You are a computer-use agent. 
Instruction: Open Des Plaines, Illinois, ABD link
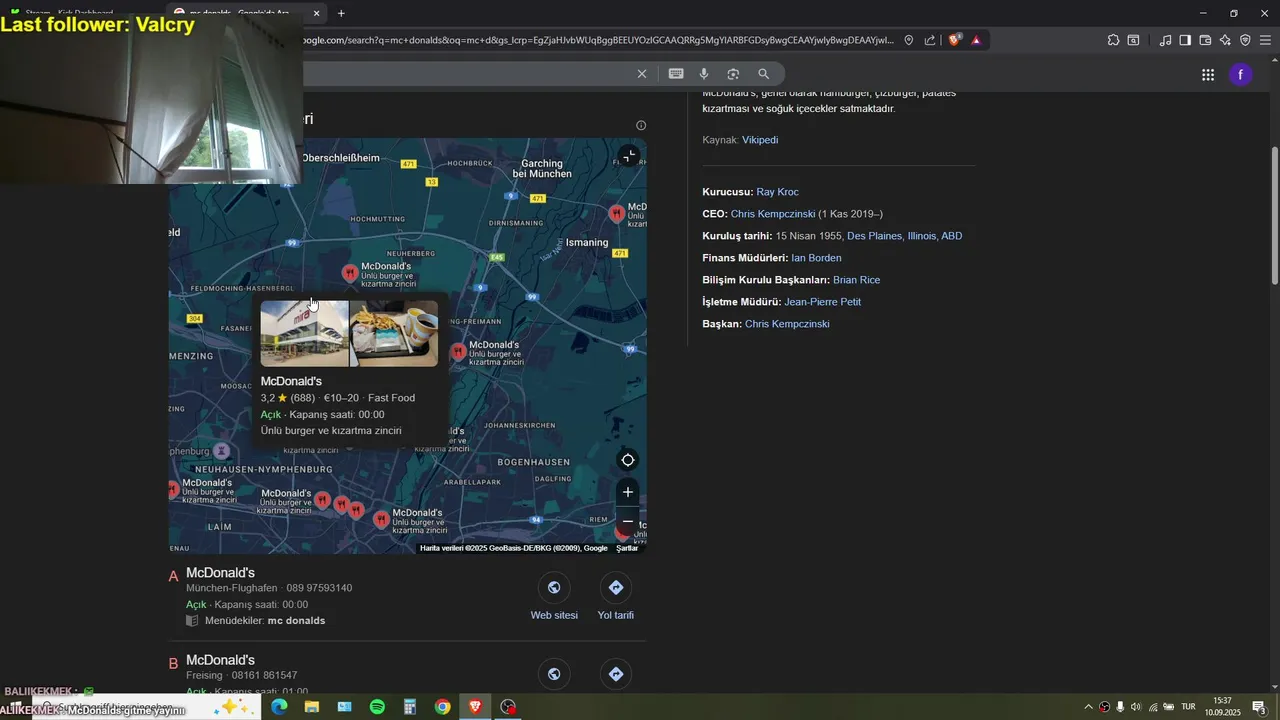[x=904, y=236]
